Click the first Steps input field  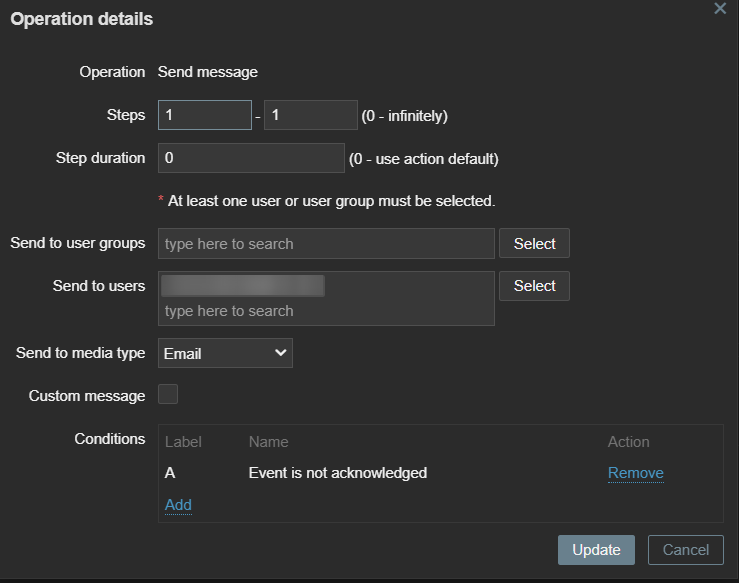click(204, 115)
